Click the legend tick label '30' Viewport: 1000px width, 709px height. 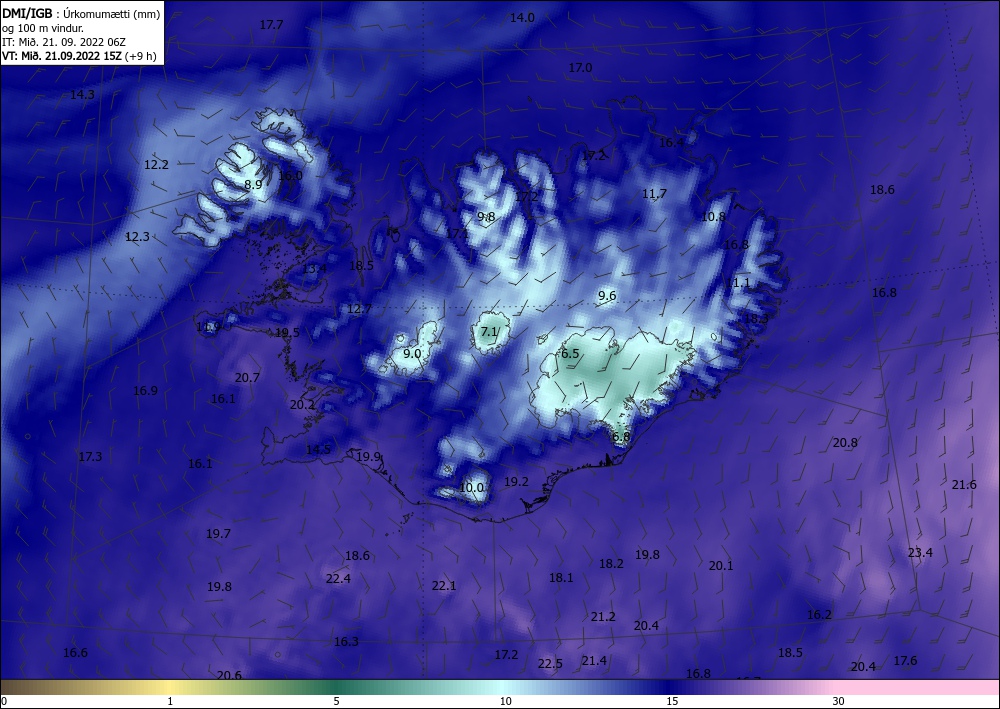coord(838,701)
